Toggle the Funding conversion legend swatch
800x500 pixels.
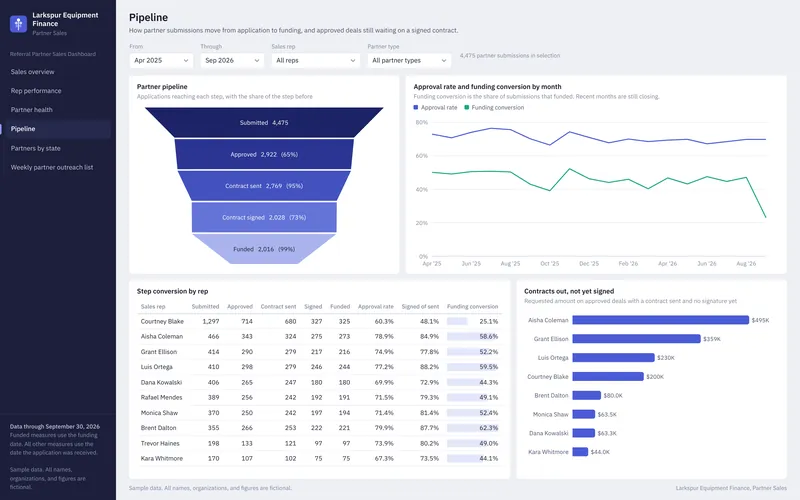pos(467,107)
